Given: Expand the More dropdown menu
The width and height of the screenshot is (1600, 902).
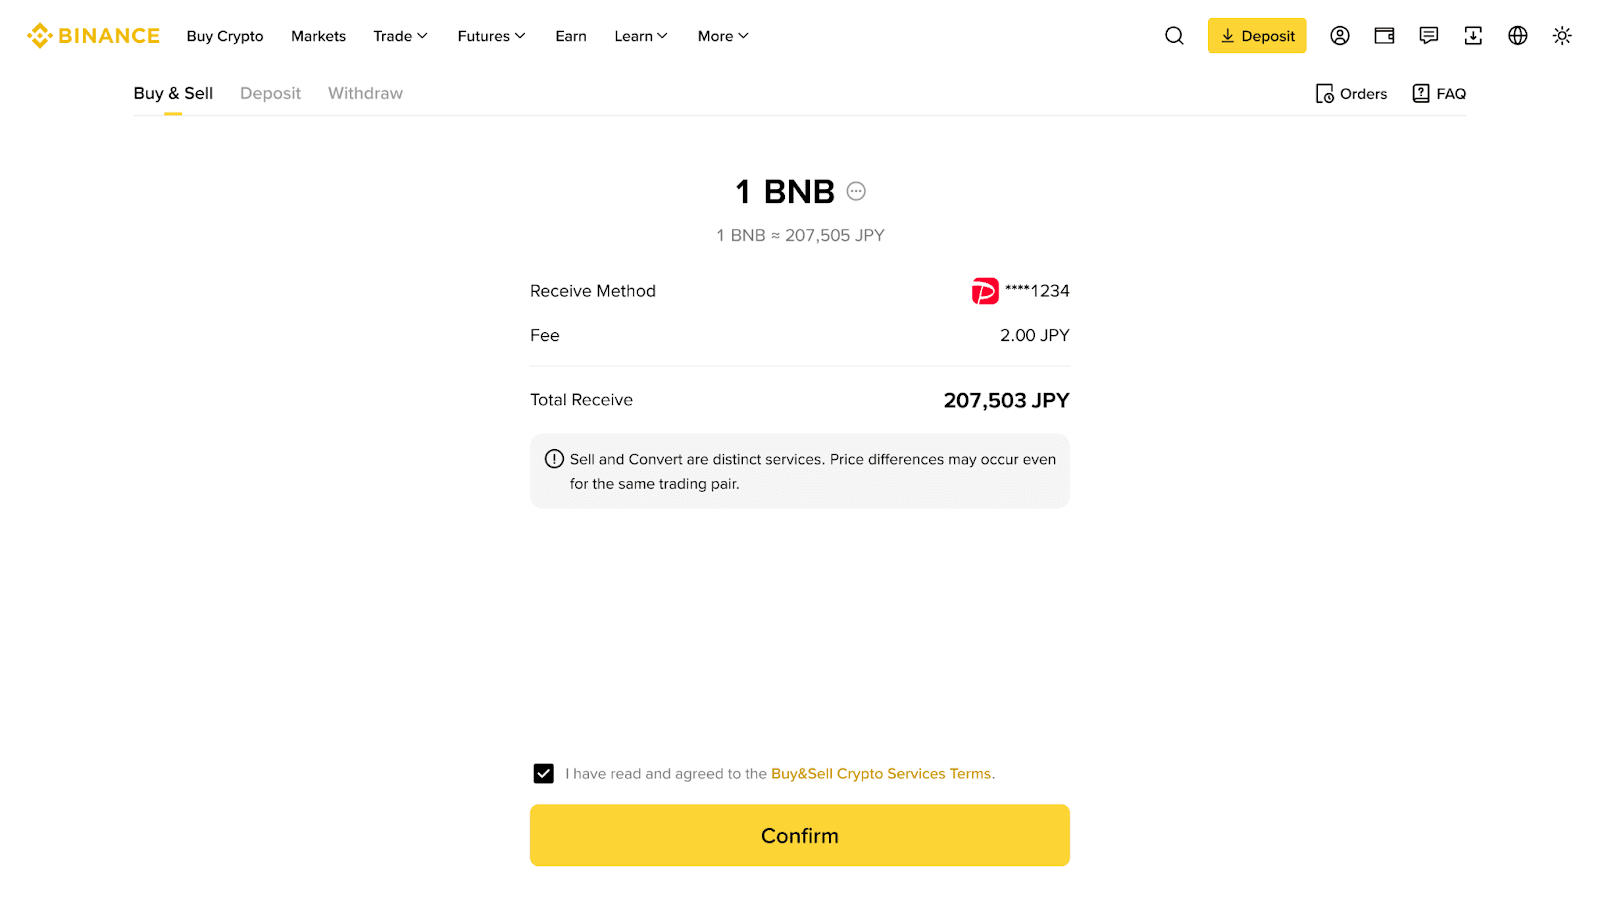Looking at the screenshot, I should 723,36.
